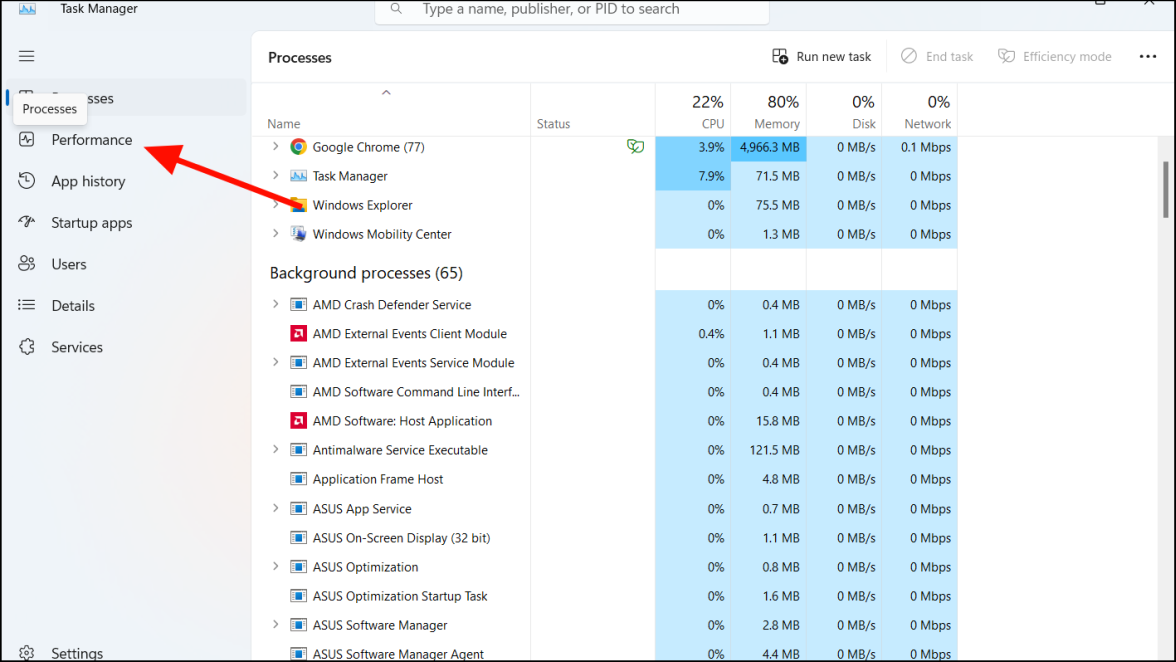Image resolution: width=1176 pixels, height=662 pixels.
Task: Sort processes by the Memory column
Action: 768,112
